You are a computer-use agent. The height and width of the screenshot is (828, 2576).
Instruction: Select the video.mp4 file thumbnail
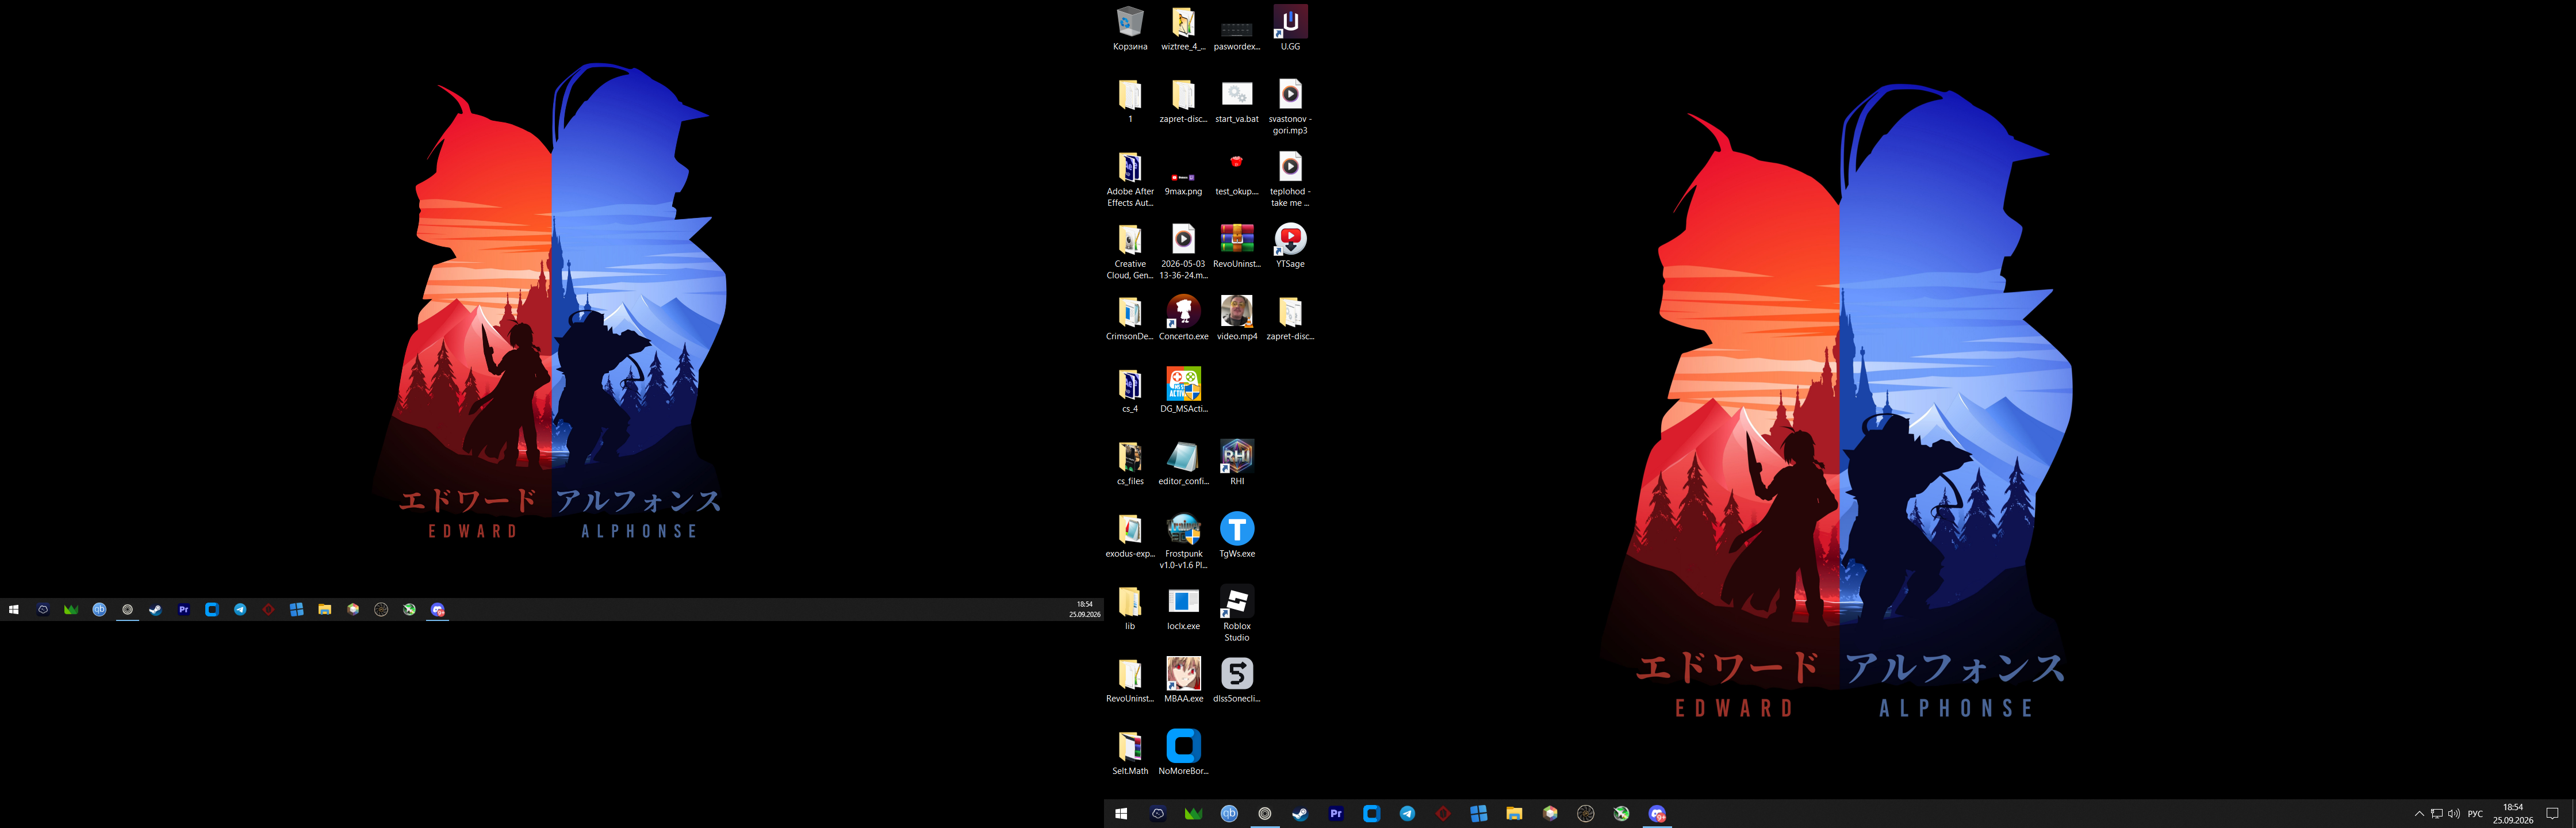tap(1237, 318)
